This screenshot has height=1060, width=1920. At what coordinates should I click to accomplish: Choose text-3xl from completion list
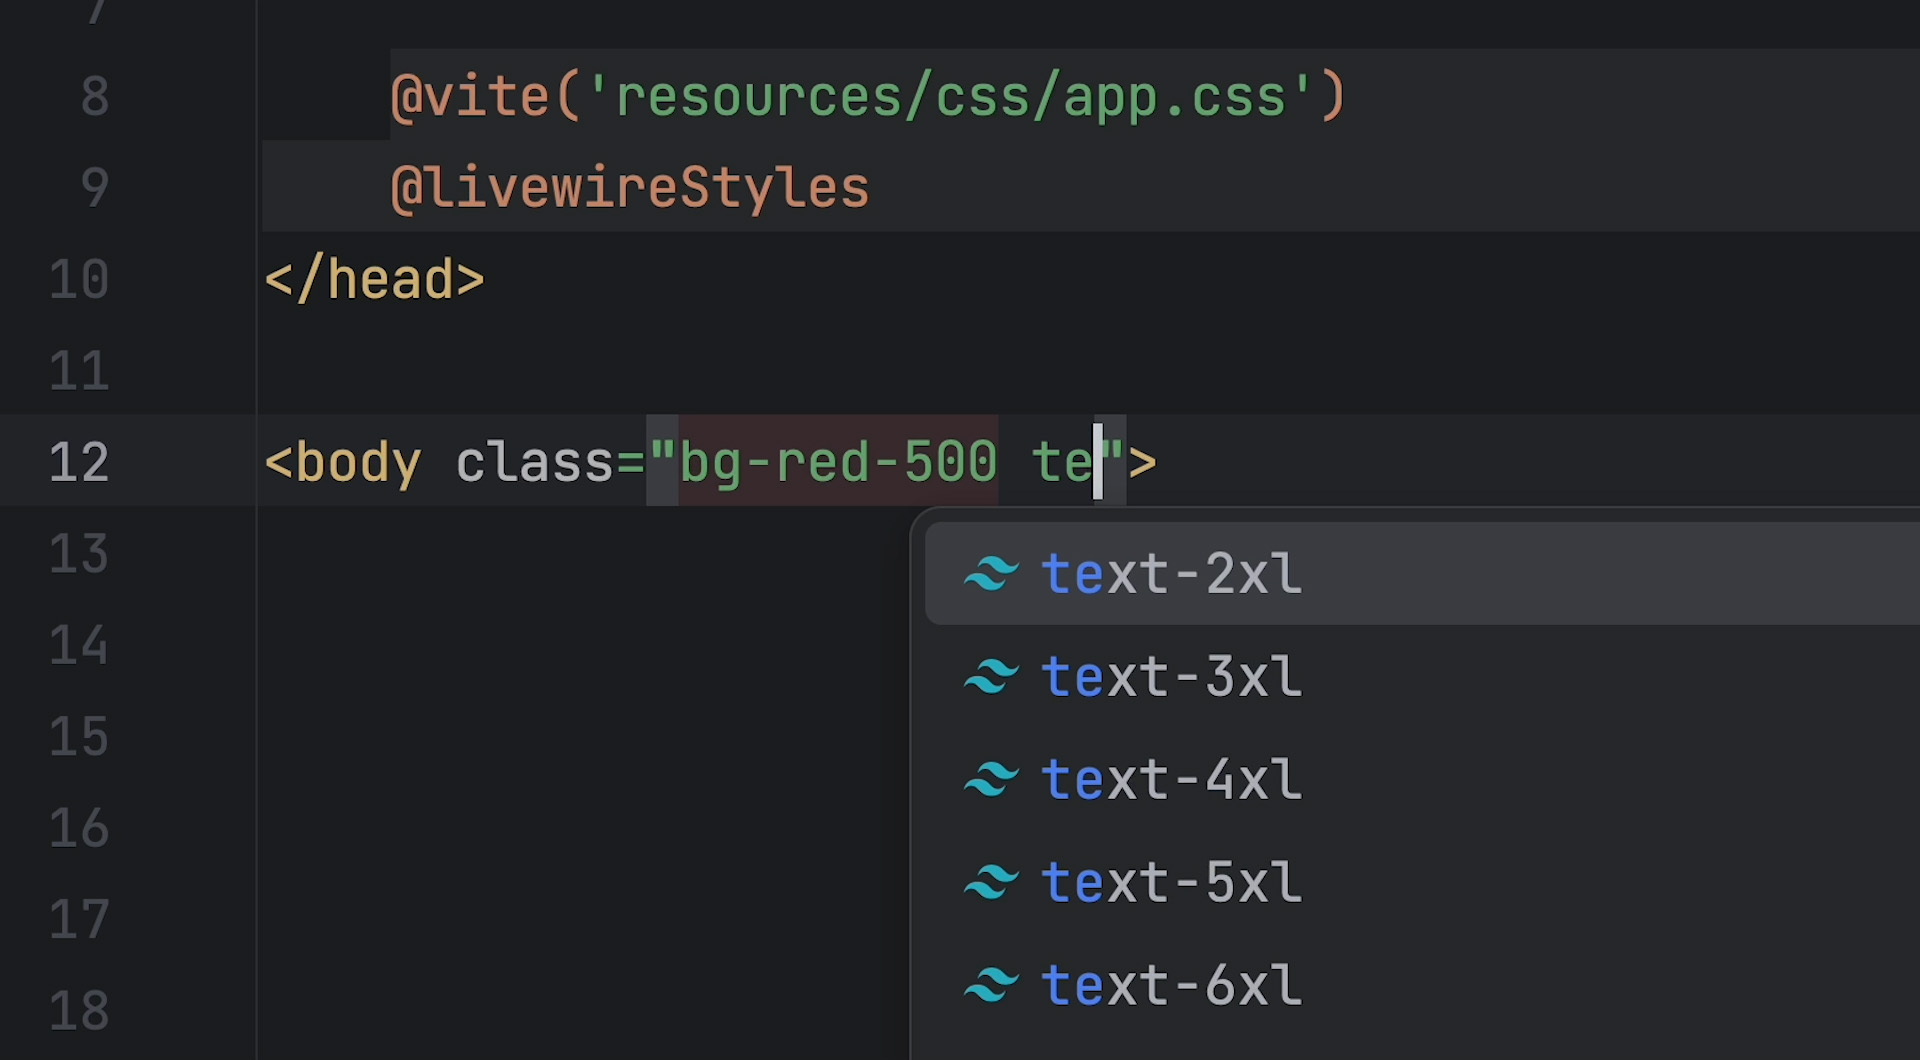tap(1422, 677)
